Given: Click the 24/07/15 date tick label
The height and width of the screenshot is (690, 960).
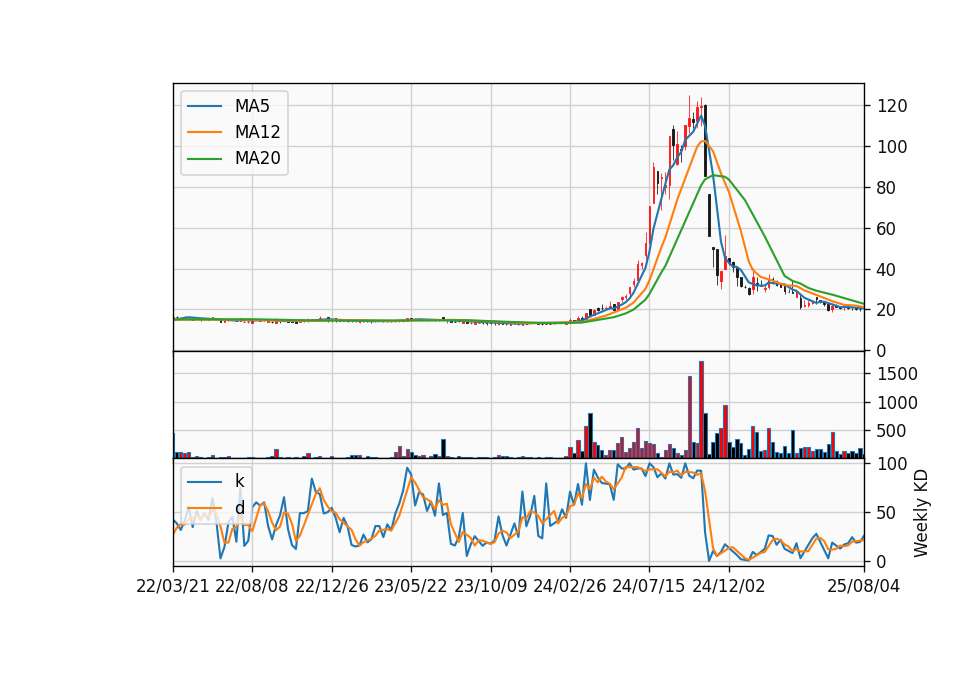Looking at the screenshot, I should pyautogui.click(x=649, y=586).
